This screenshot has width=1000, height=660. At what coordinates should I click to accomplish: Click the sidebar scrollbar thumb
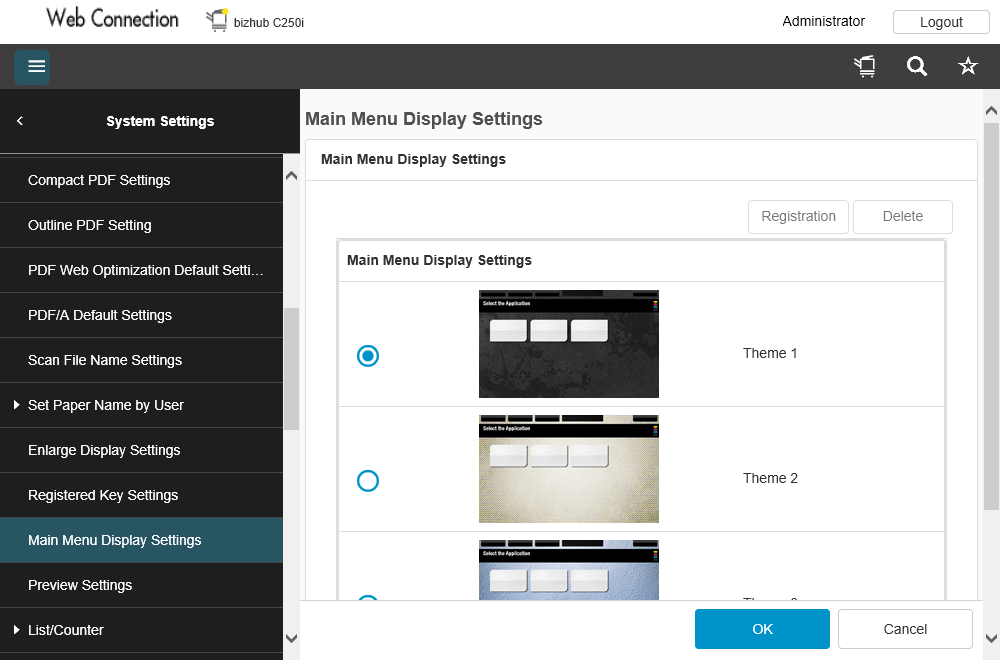291,369
